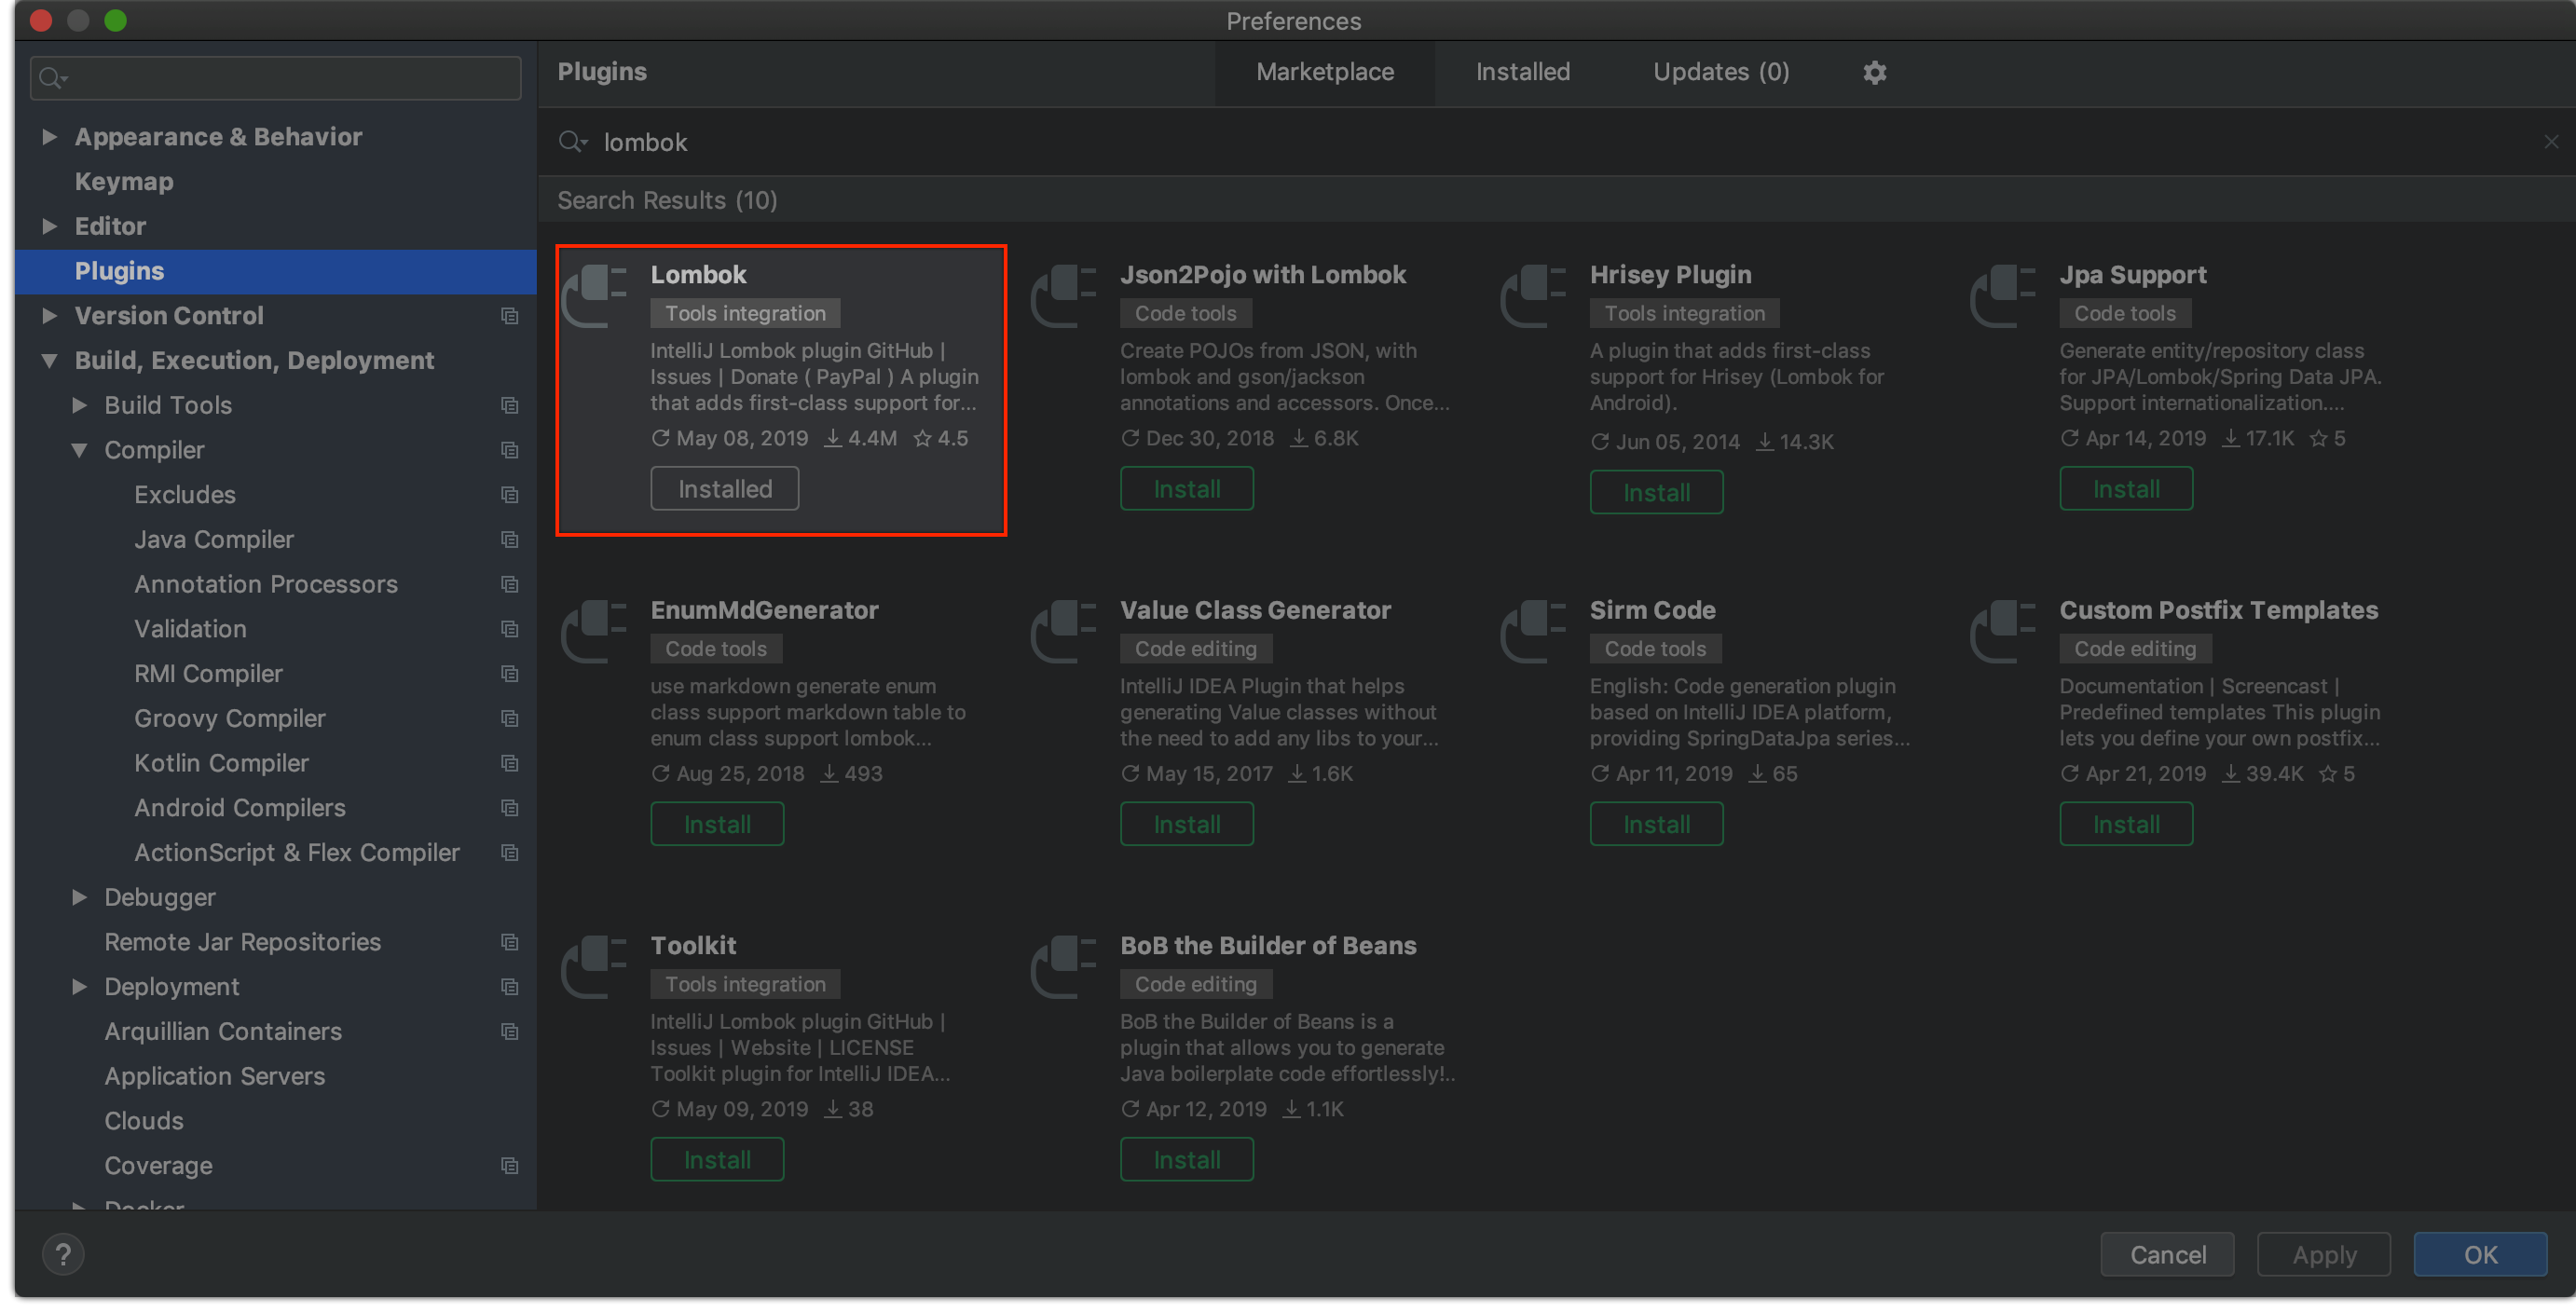The image size is (2576, 1312).
Task: Install Json2Pojo with Lombok plugin
Action: click(x=1186, y=489)
